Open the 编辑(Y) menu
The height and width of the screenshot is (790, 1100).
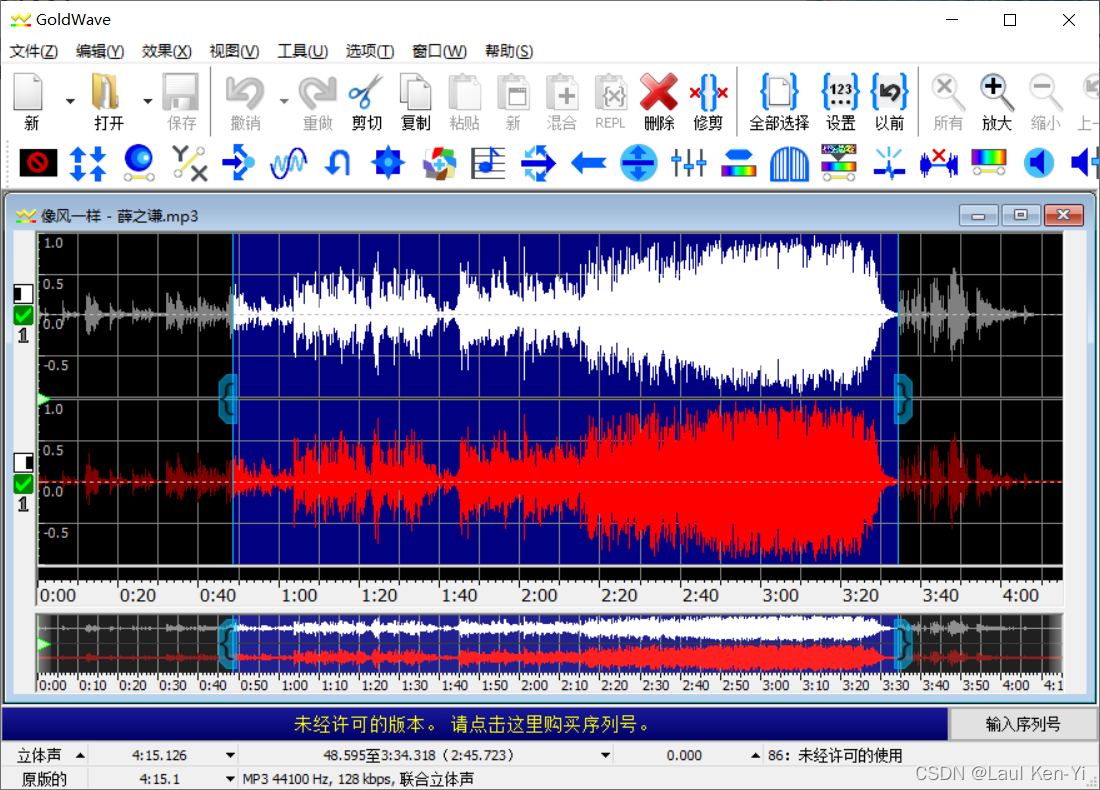(x=100, y=51)
